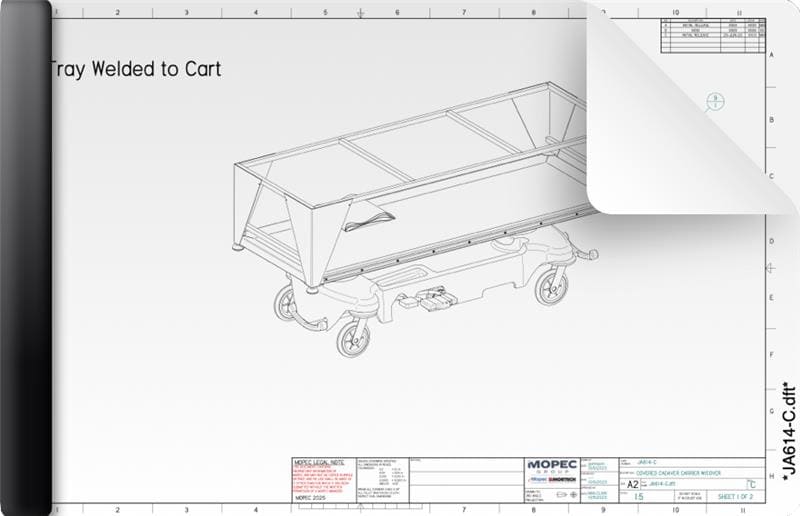
Task: Click the "MOPEC 2025" text
Action: [x=310, y=497]
